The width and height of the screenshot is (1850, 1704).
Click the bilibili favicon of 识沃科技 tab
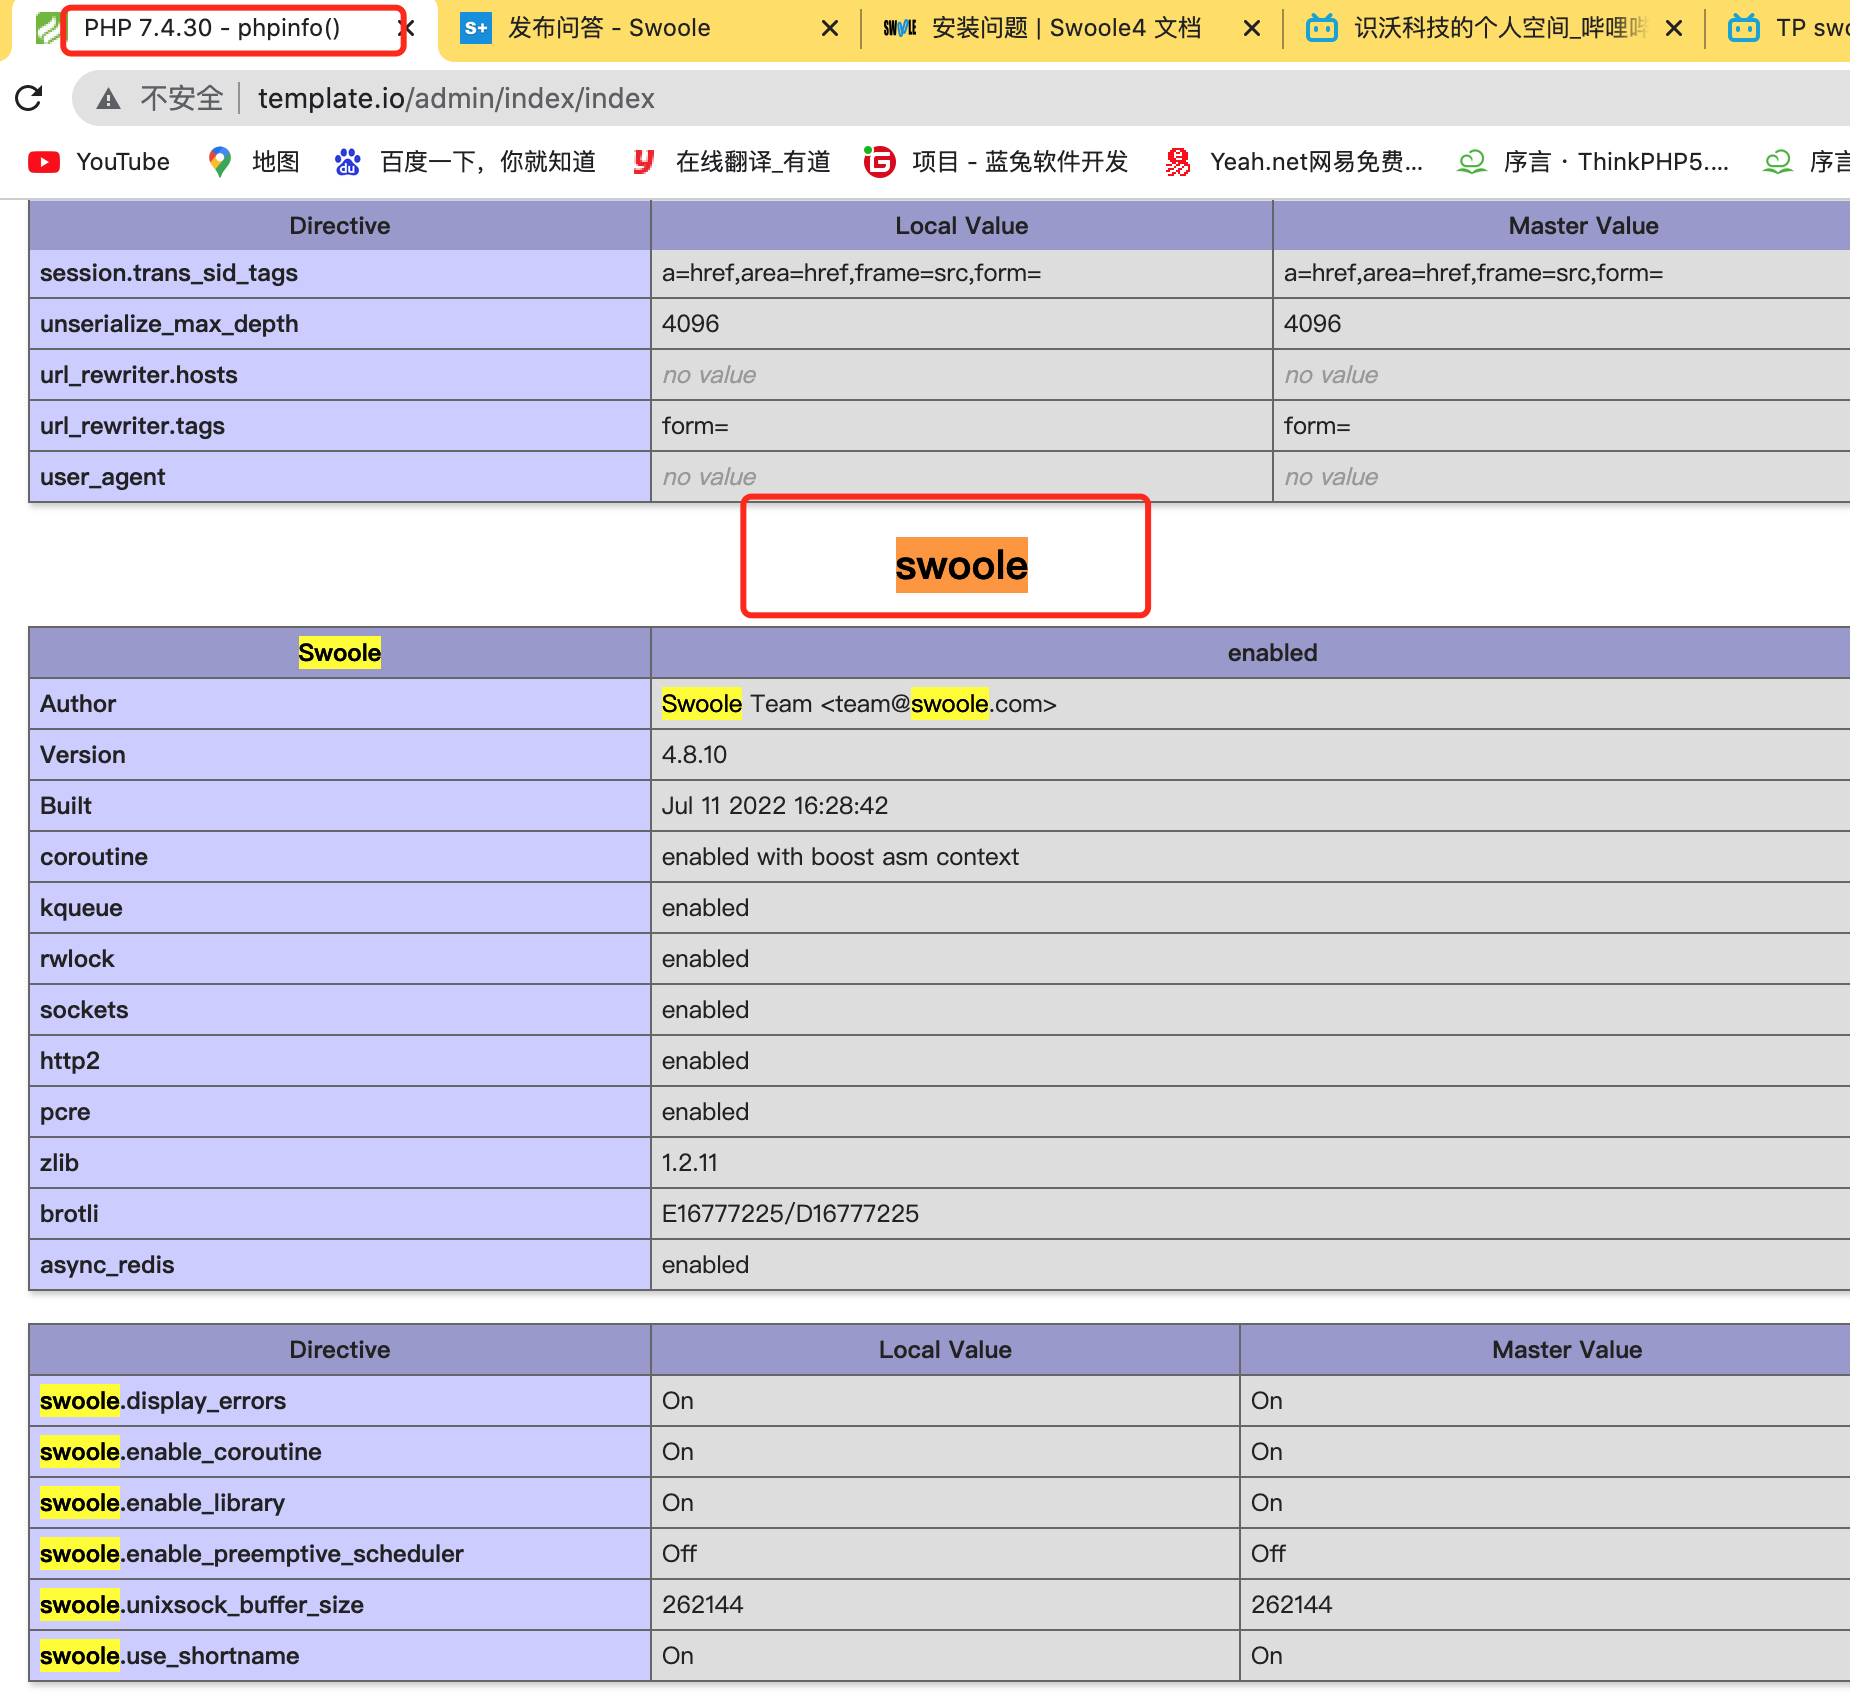click(x=1322, y=28)
